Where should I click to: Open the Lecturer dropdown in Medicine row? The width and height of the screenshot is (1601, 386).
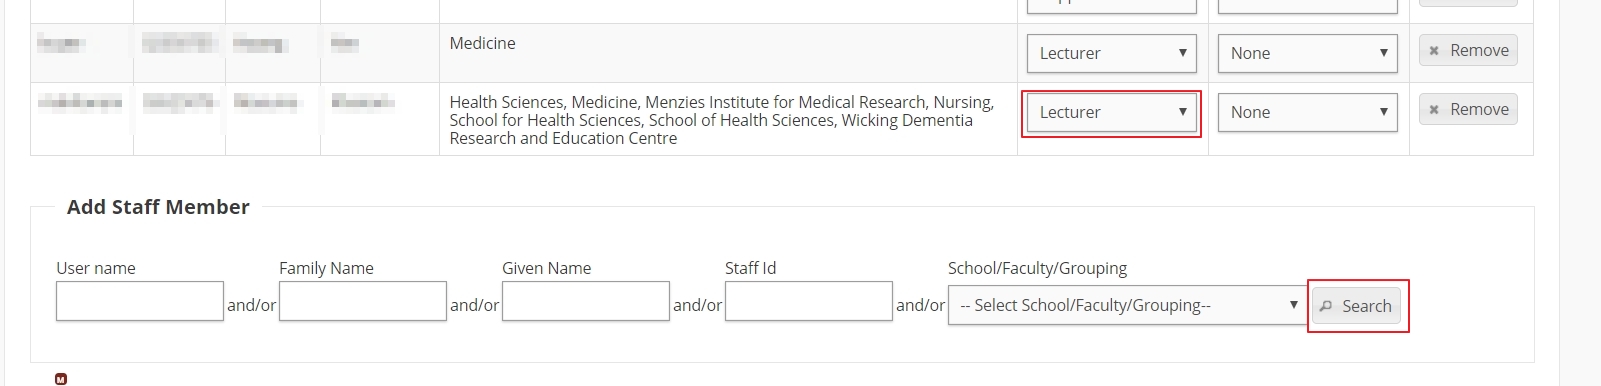tap(1111, 53)
